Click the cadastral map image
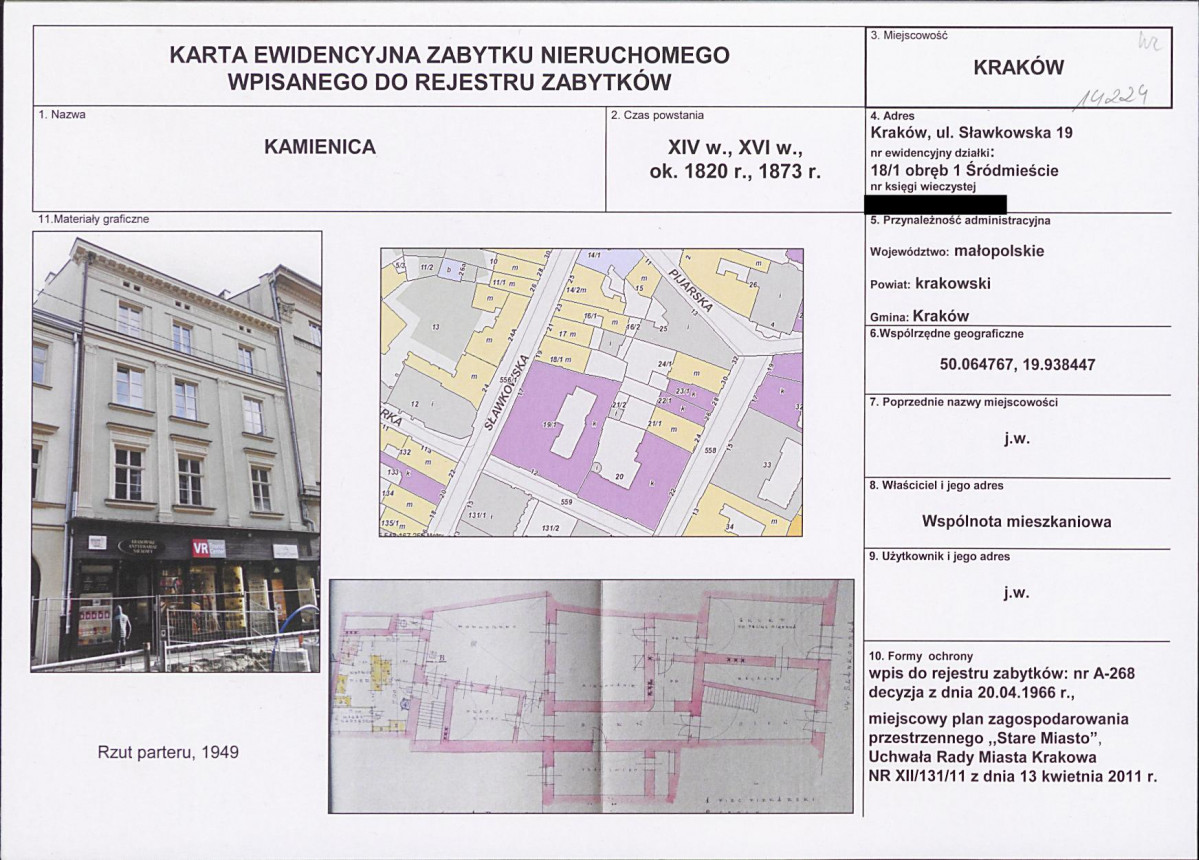Screen dimensions: 1199x860 pos(592,393)
